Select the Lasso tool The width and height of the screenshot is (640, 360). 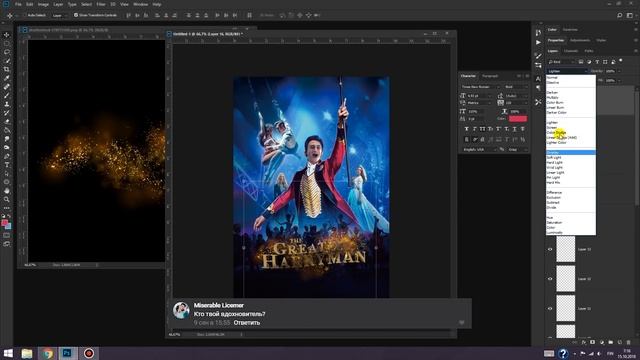7,52
